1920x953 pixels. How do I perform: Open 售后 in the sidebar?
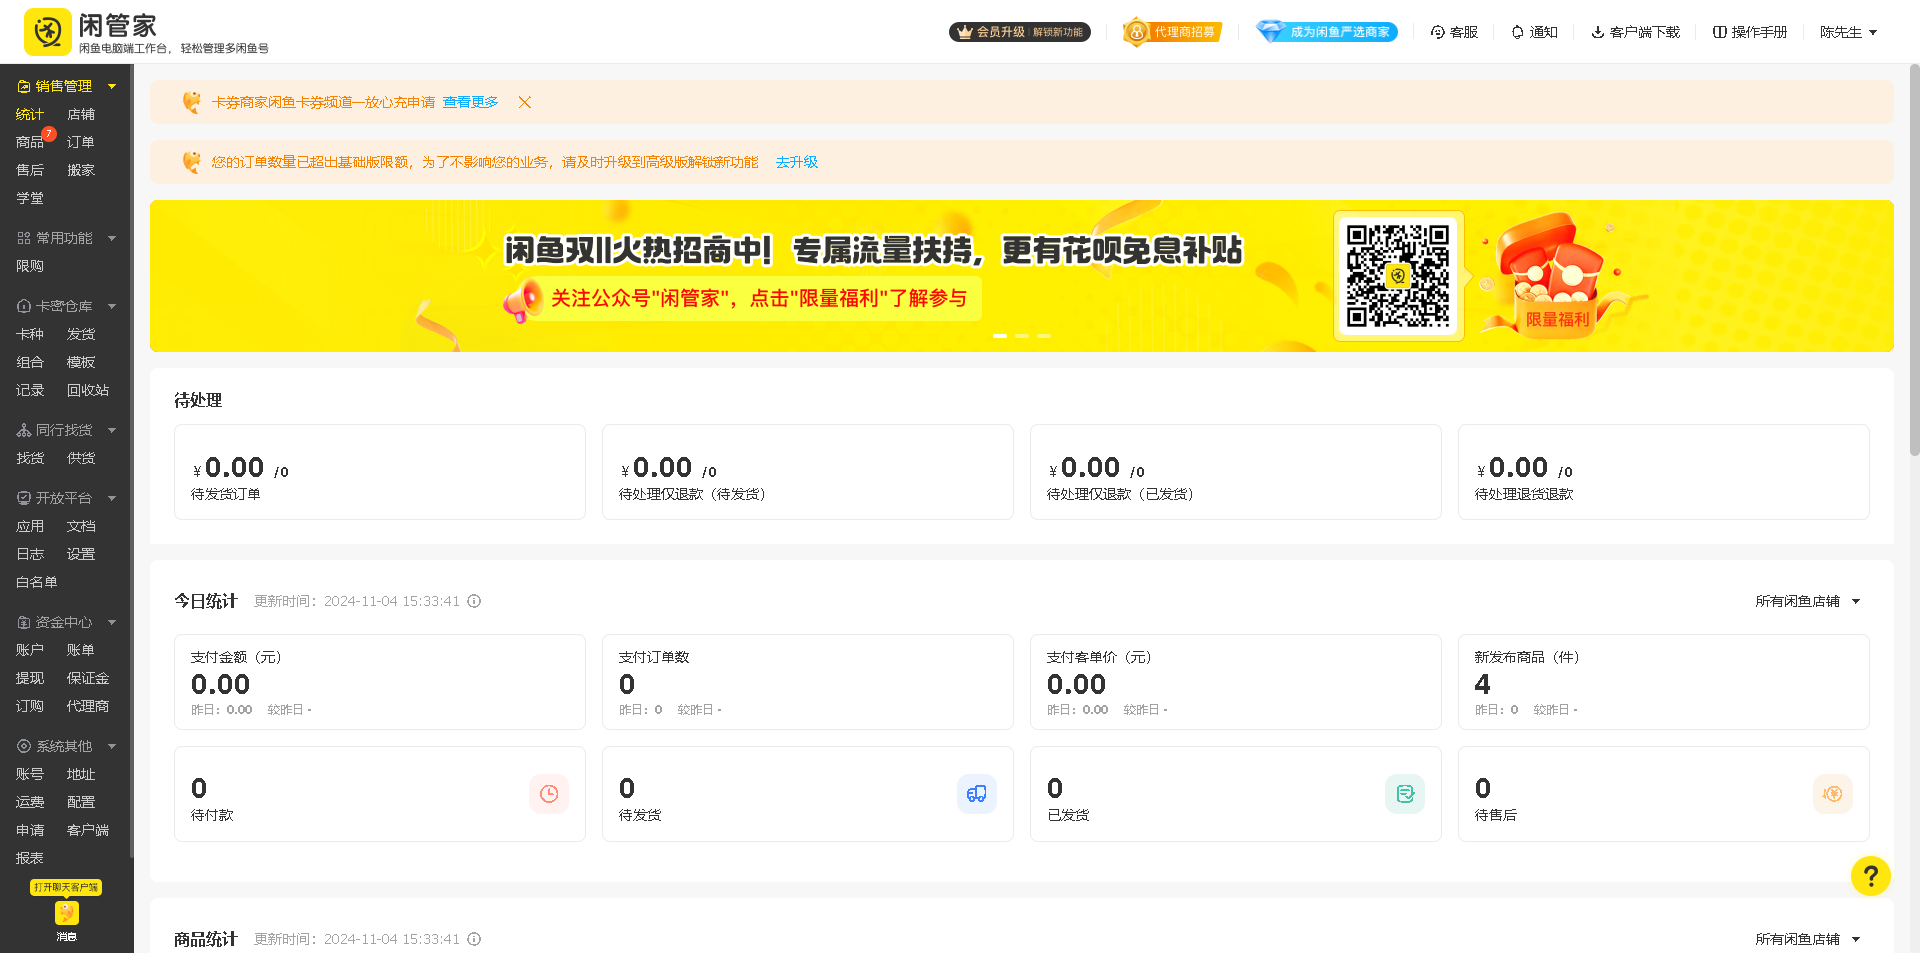click(30, 170)
